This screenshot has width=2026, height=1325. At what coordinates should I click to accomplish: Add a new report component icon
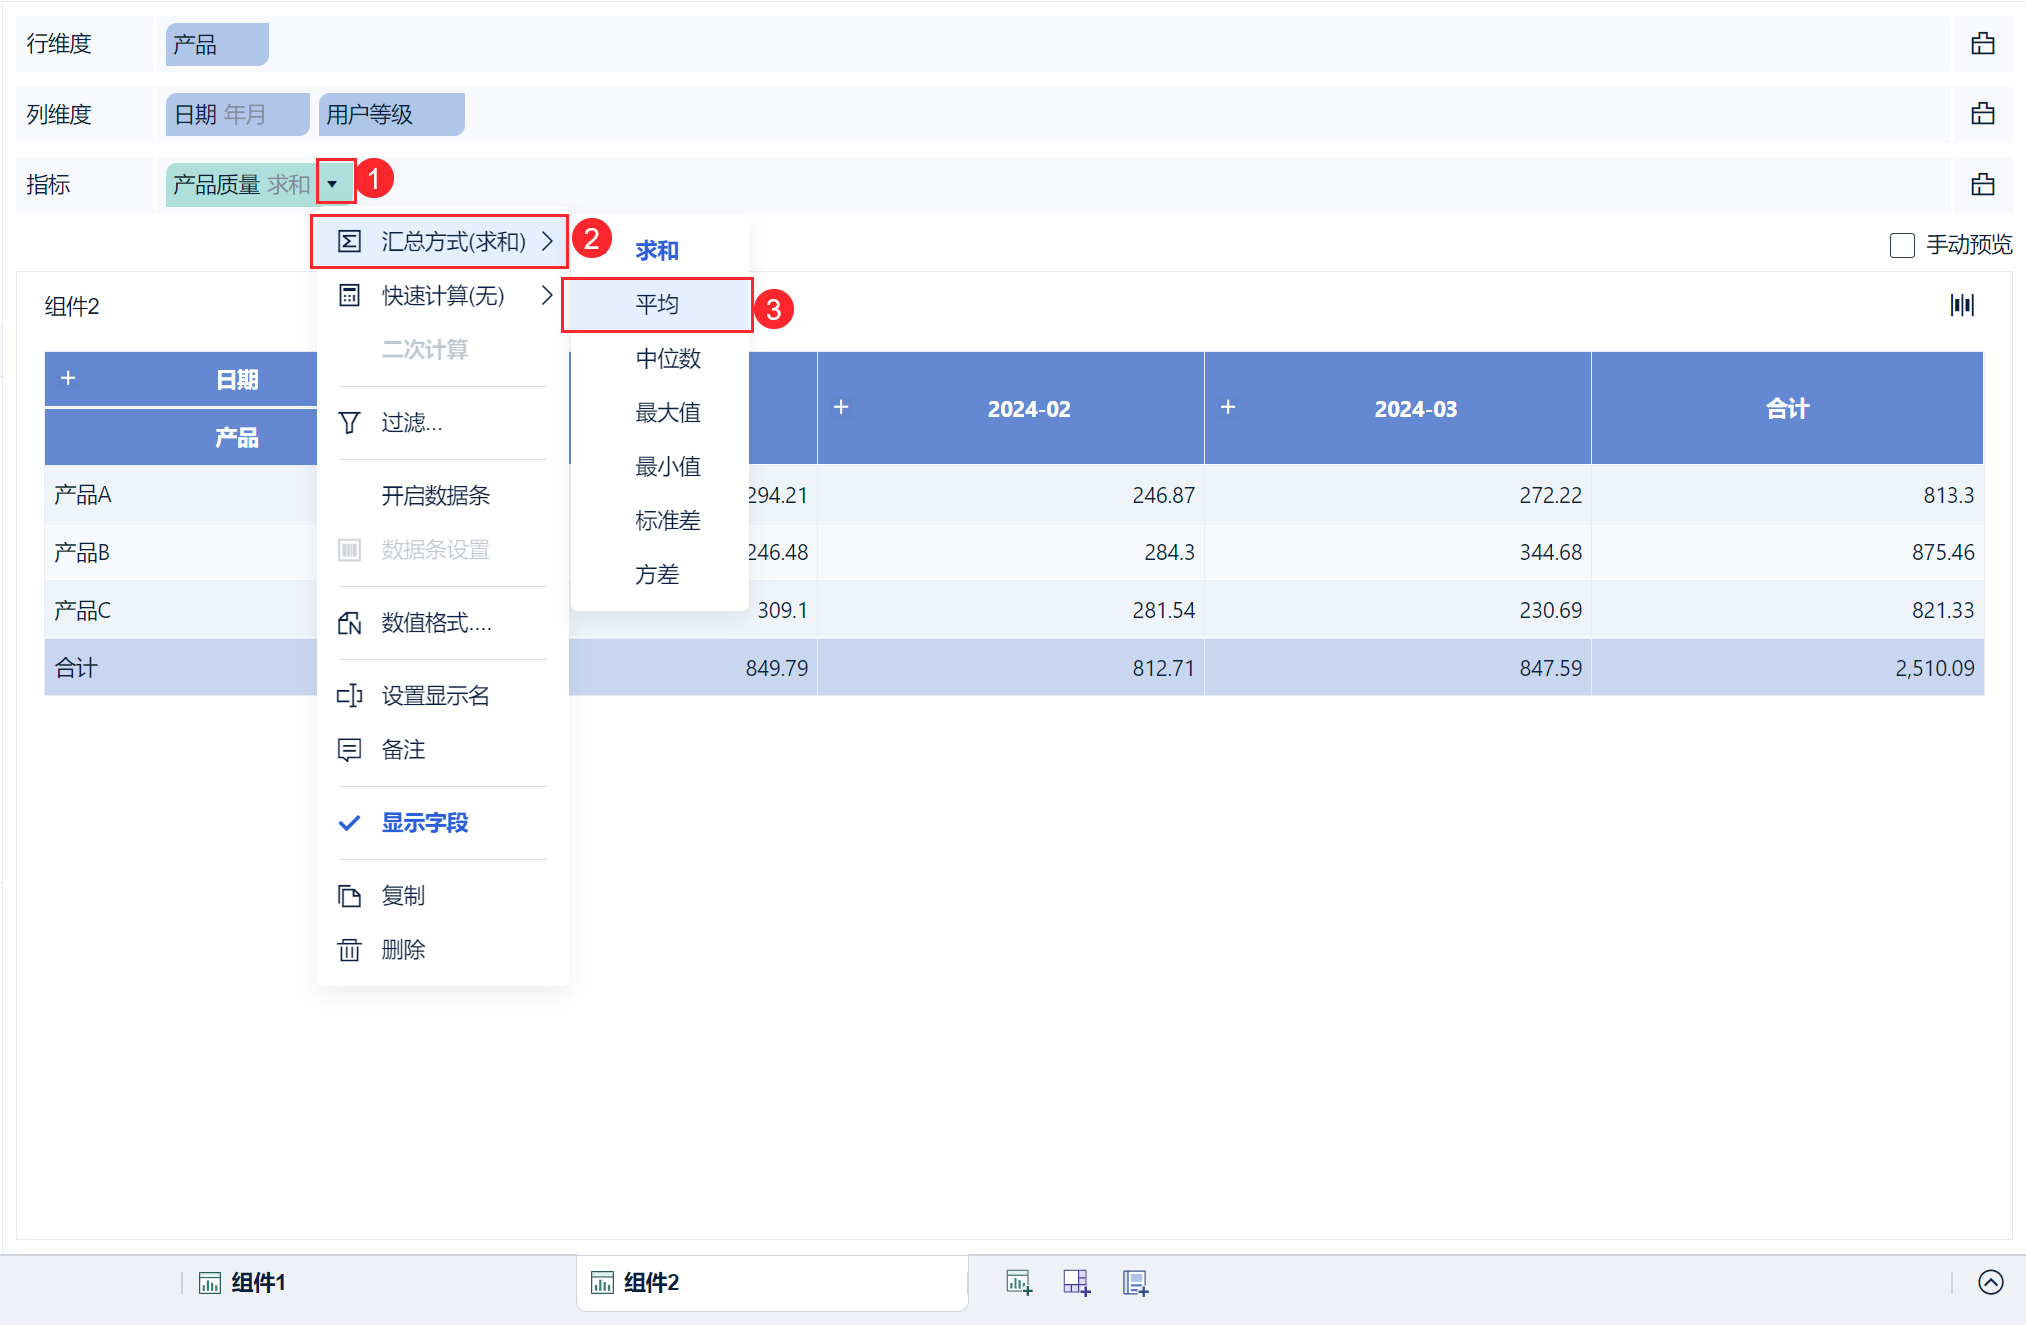(x=1135, y=1282)
